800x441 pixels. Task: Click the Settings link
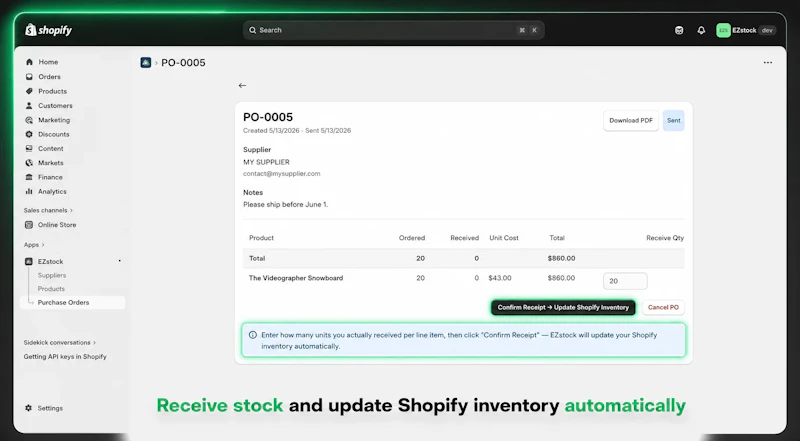[50, 408]
